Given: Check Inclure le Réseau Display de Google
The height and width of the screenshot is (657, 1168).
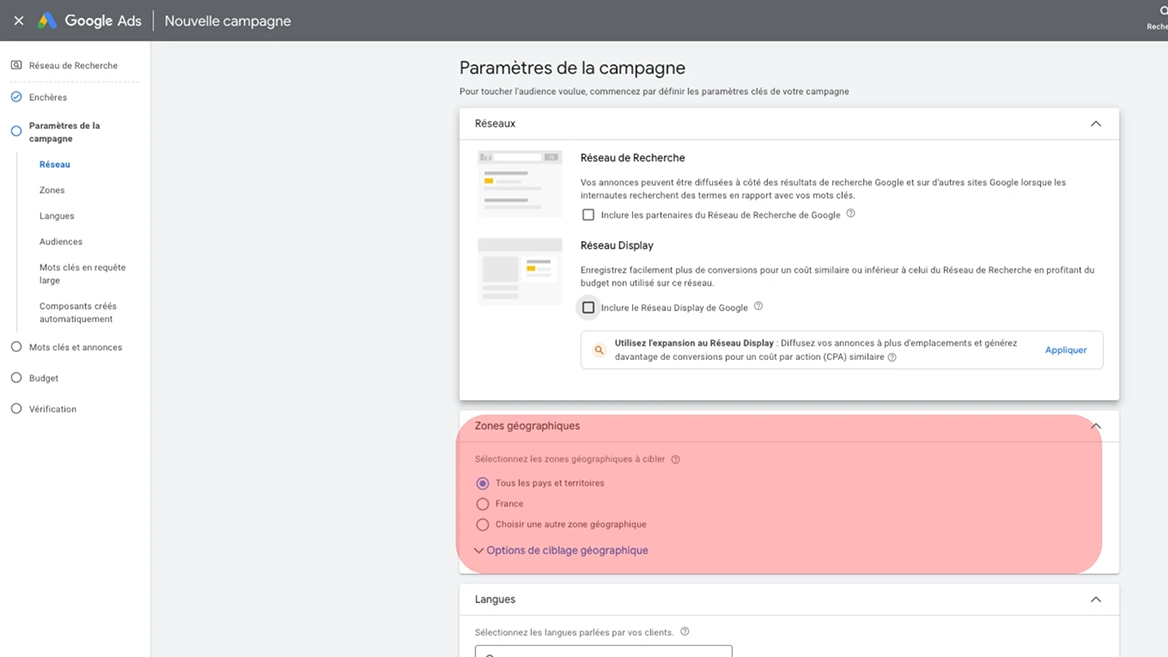Looking at the screenshot, I should click(x=588, y=307).
